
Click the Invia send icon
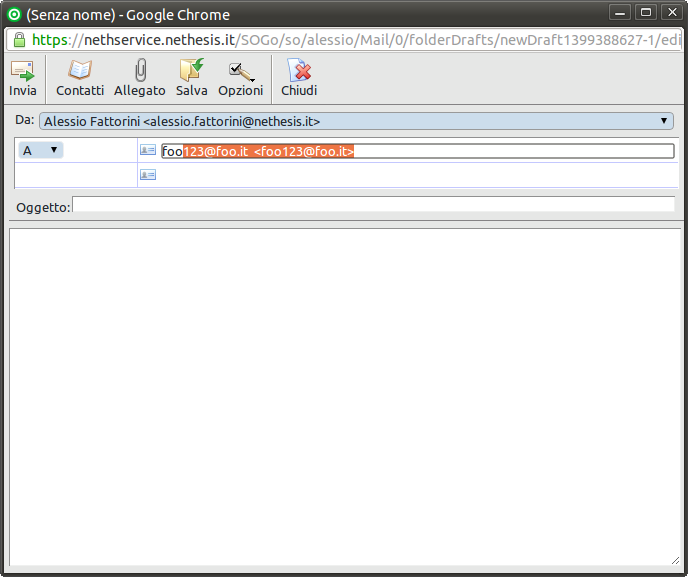[22, 72]
